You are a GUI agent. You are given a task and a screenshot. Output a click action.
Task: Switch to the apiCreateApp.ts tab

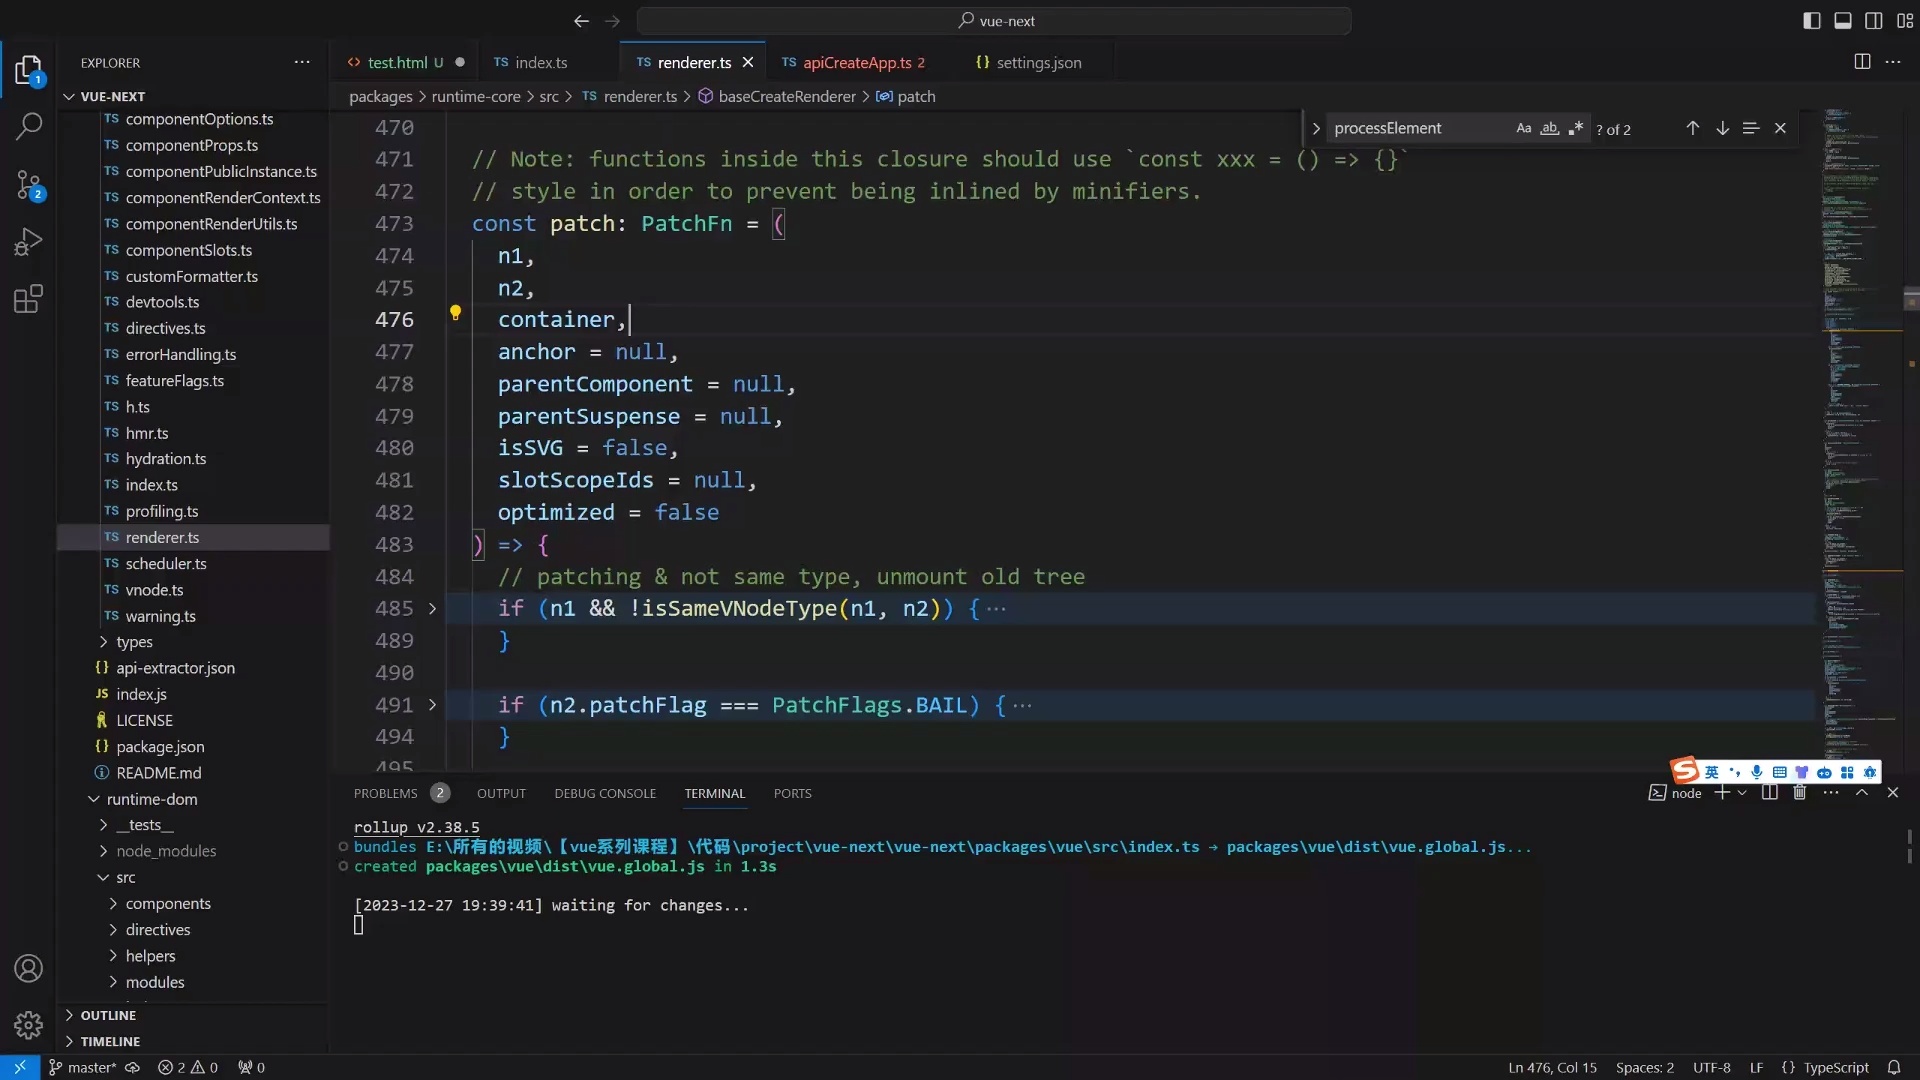[857, 62]
